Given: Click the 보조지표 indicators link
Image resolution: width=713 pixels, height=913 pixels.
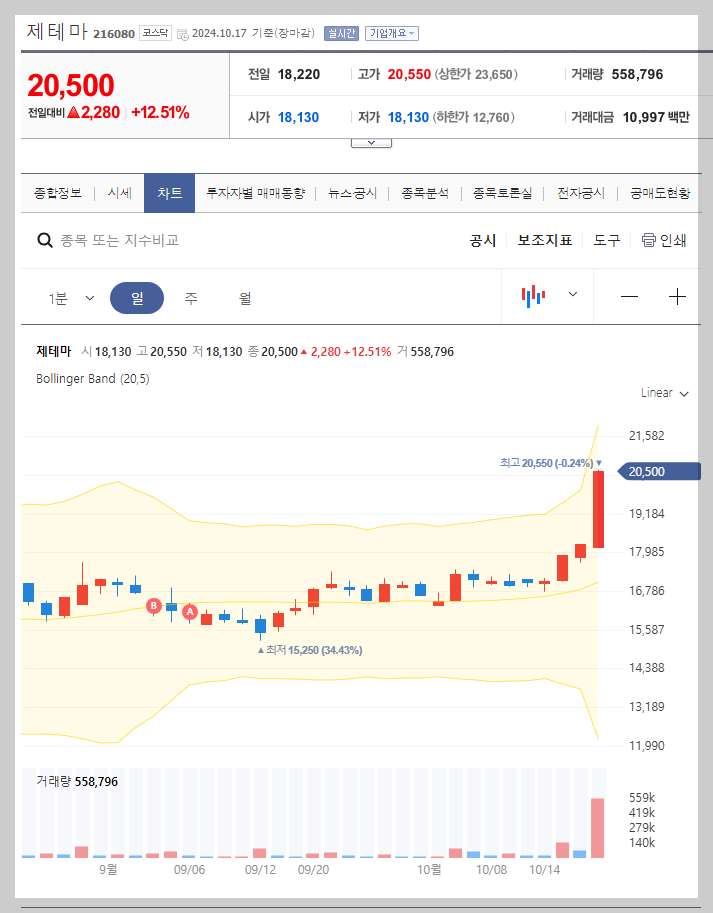Looking at the screenshot, I should [x=544, y=240].
